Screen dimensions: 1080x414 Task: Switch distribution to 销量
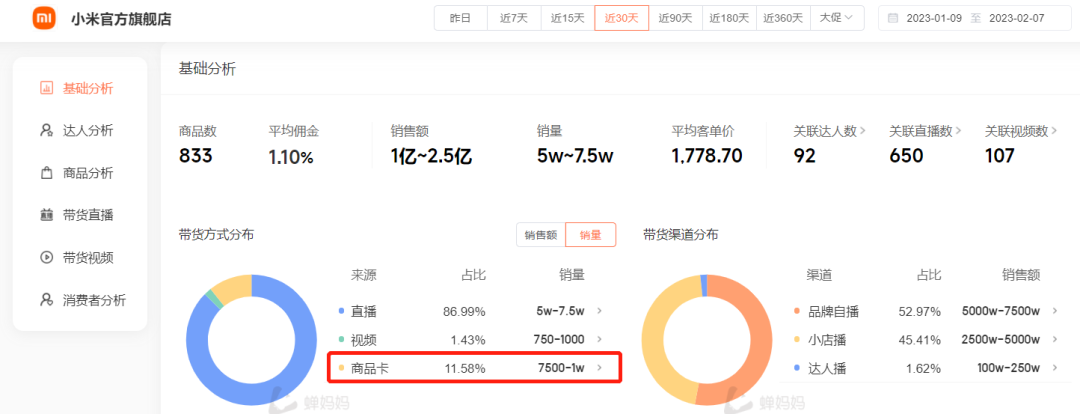pos(590,235)
